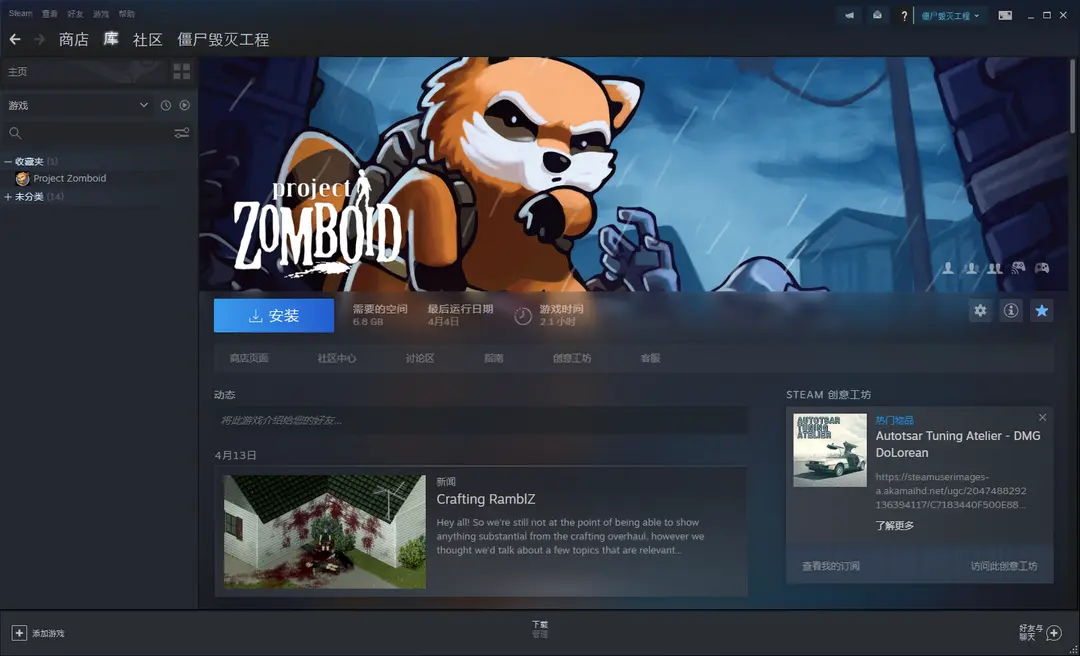Click 查看我的订阅 button
This screenshot has height=656, width=1080.
(831, 566)
